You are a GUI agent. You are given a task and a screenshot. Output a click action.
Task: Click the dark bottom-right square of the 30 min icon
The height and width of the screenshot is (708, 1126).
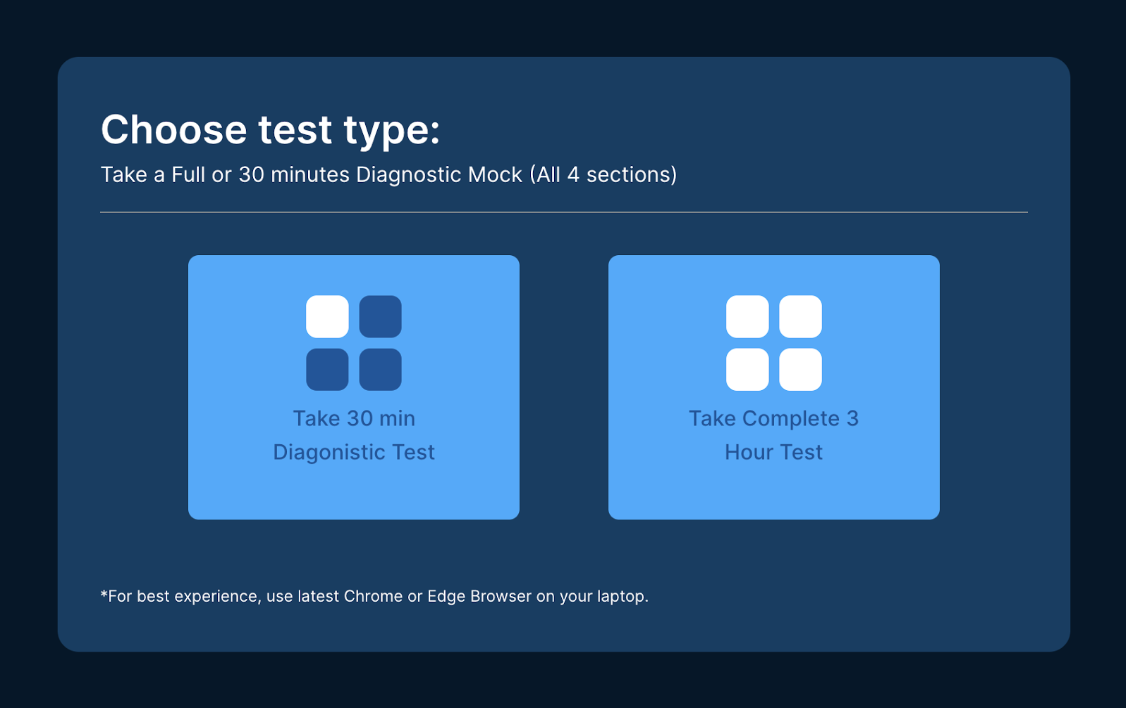380,369
